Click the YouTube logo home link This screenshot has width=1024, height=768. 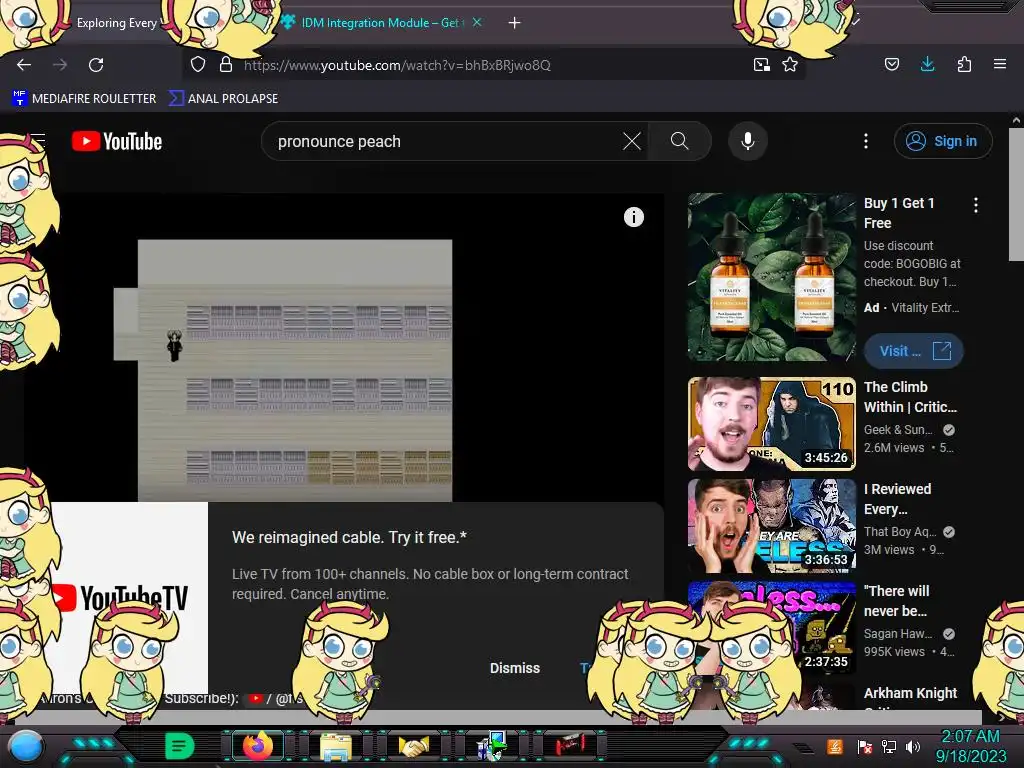(117, 141)
